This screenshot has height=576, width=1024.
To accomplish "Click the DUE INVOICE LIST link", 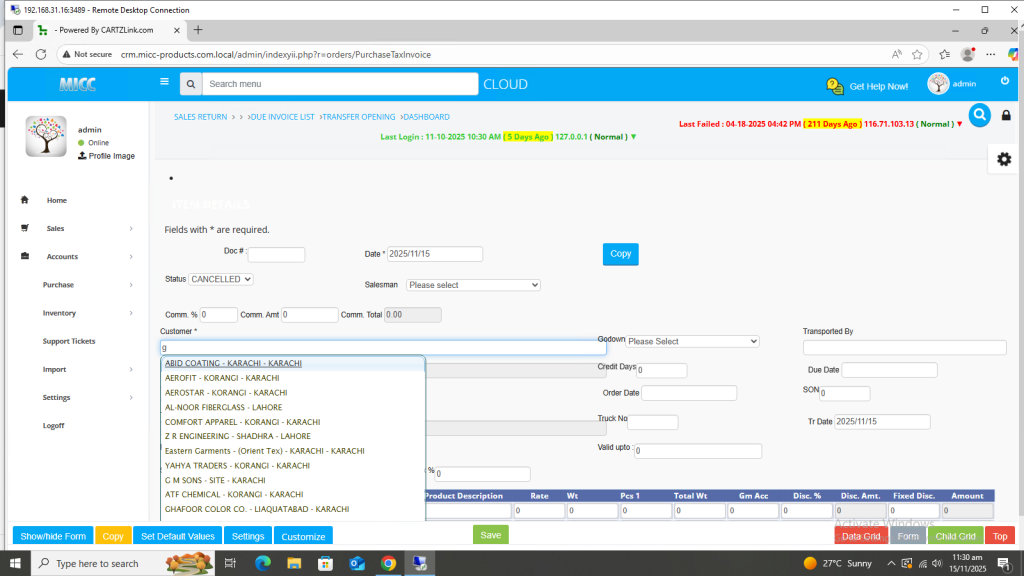I will point(282,117).
